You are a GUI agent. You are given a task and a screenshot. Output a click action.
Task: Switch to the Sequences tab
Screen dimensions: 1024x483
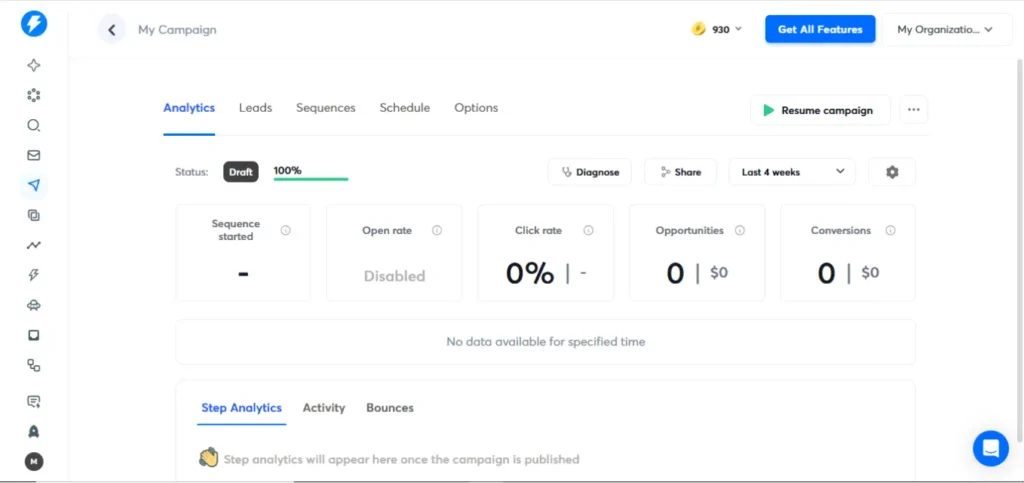click(326, 108)
